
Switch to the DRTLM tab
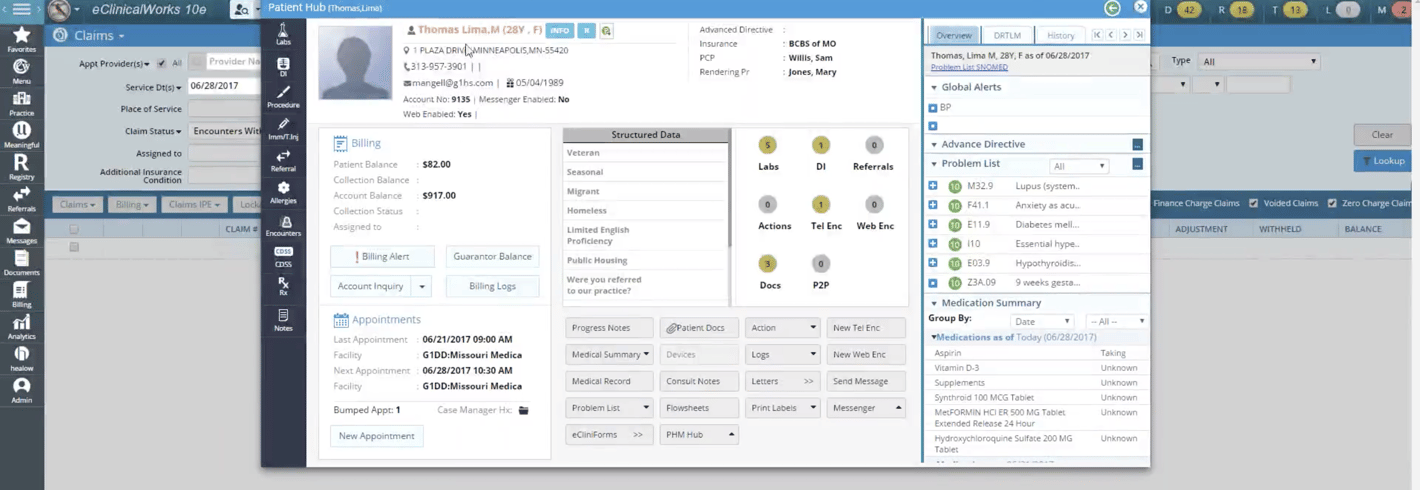coord(1006,35)
